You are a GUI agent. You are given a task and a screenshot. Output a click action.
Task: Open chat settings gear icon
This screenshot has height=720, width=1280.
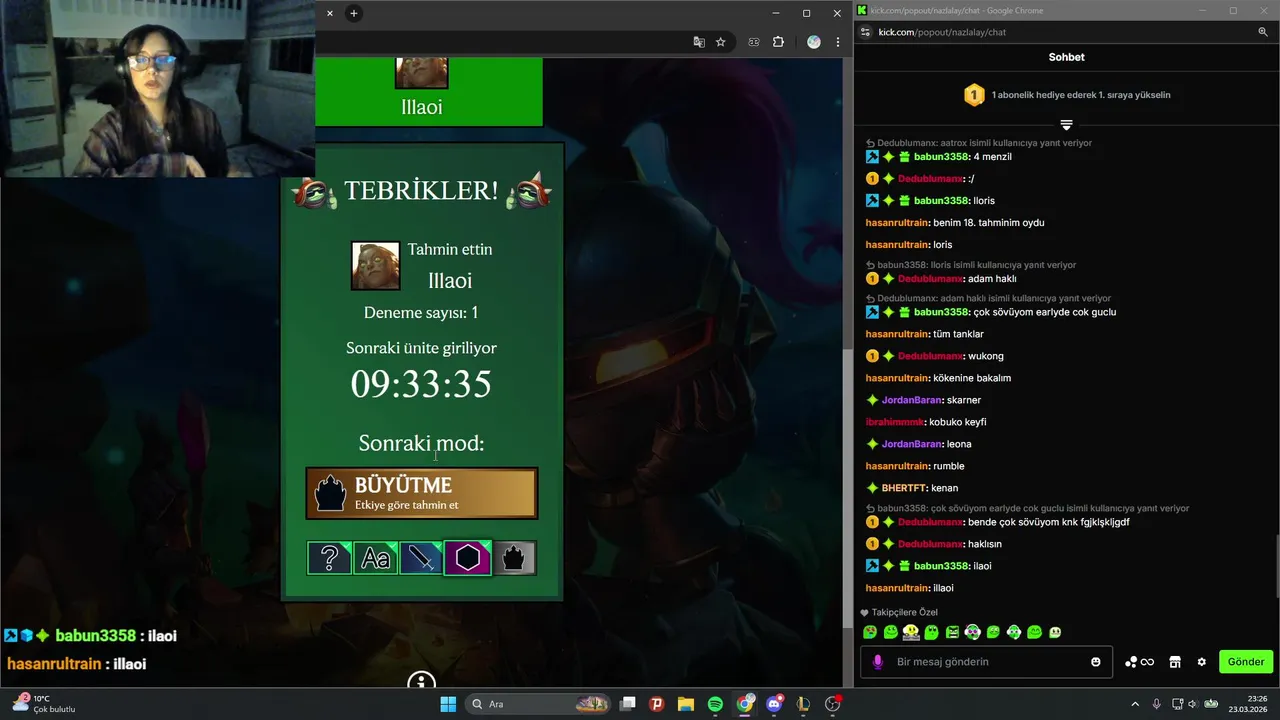[1202, 662]
